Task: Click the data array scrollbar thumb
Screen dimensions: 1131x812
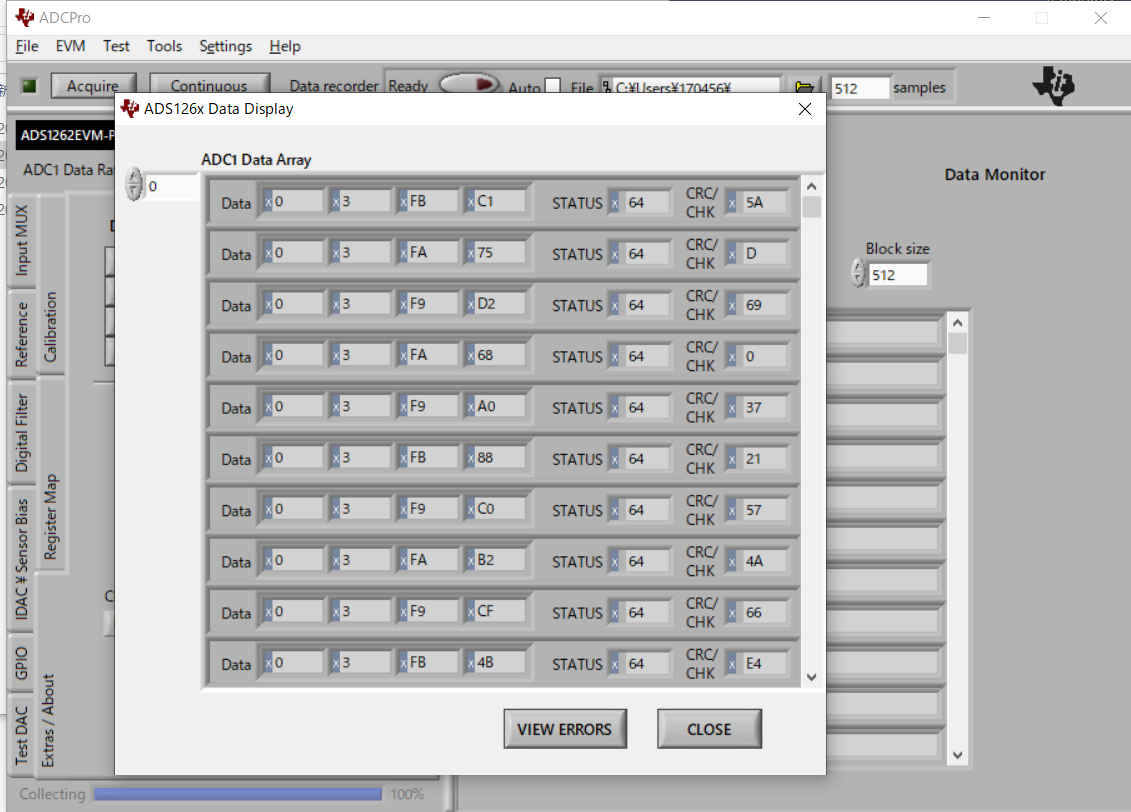Action: pos(811,207)
